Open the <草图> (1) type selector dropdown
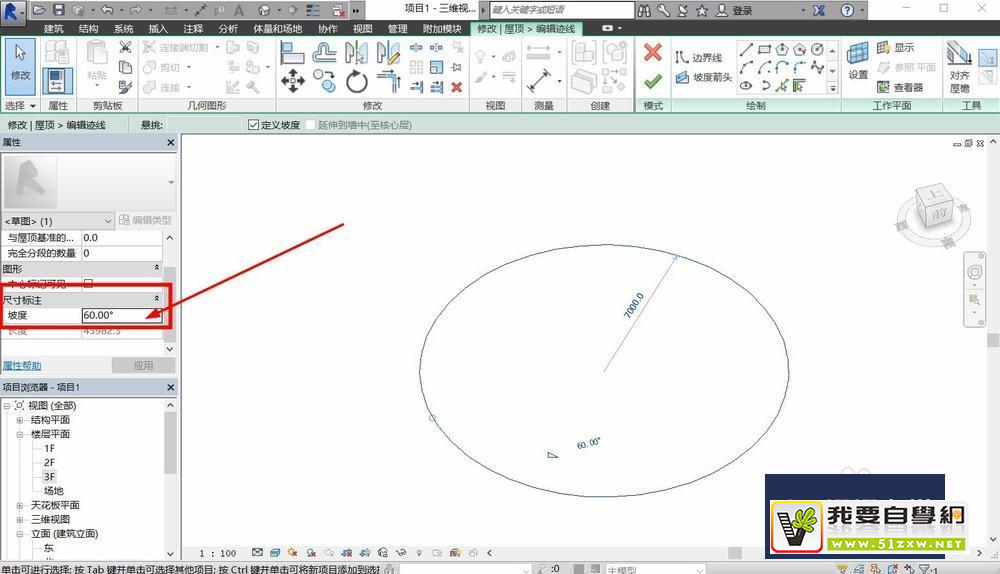The image size is (1000, 574). tap(59, 221)
